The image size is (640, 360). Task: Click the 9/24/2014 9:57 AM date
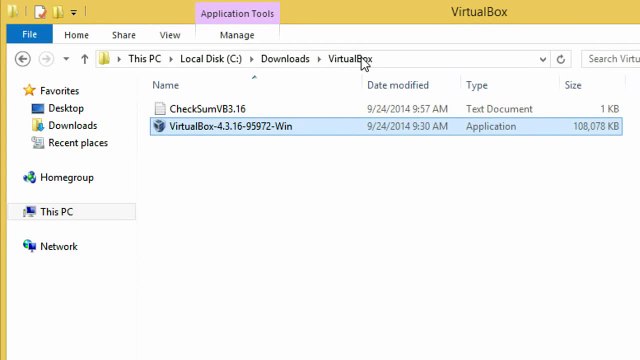click(x=407, y=109)
